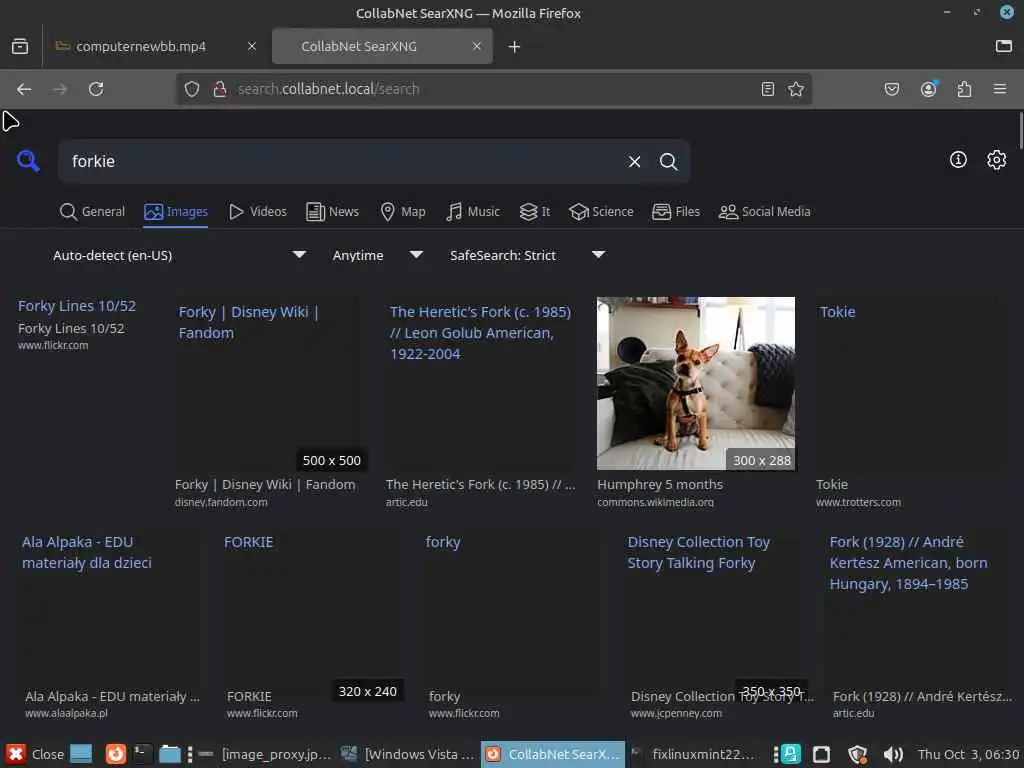1024x768 pixels.
Task: Toggle reader view in address bar
Action: tap(768, 89)
